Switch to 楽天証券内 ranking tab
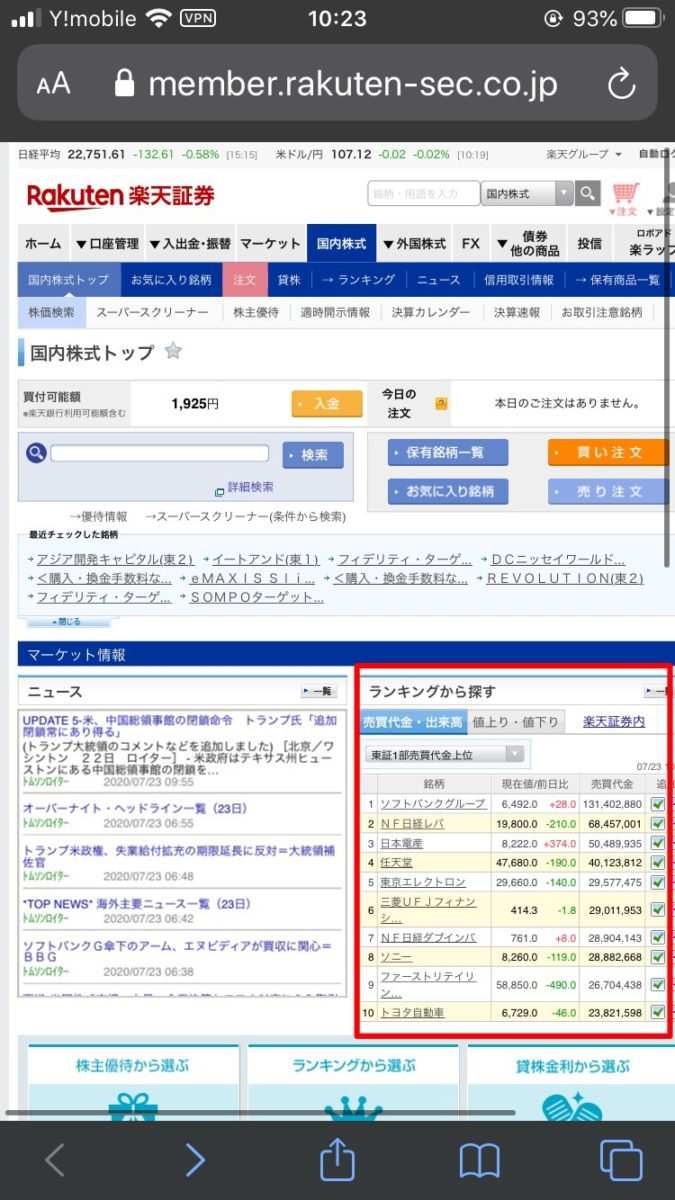The width and height of the screenshot is (675, 1200). 614,721
